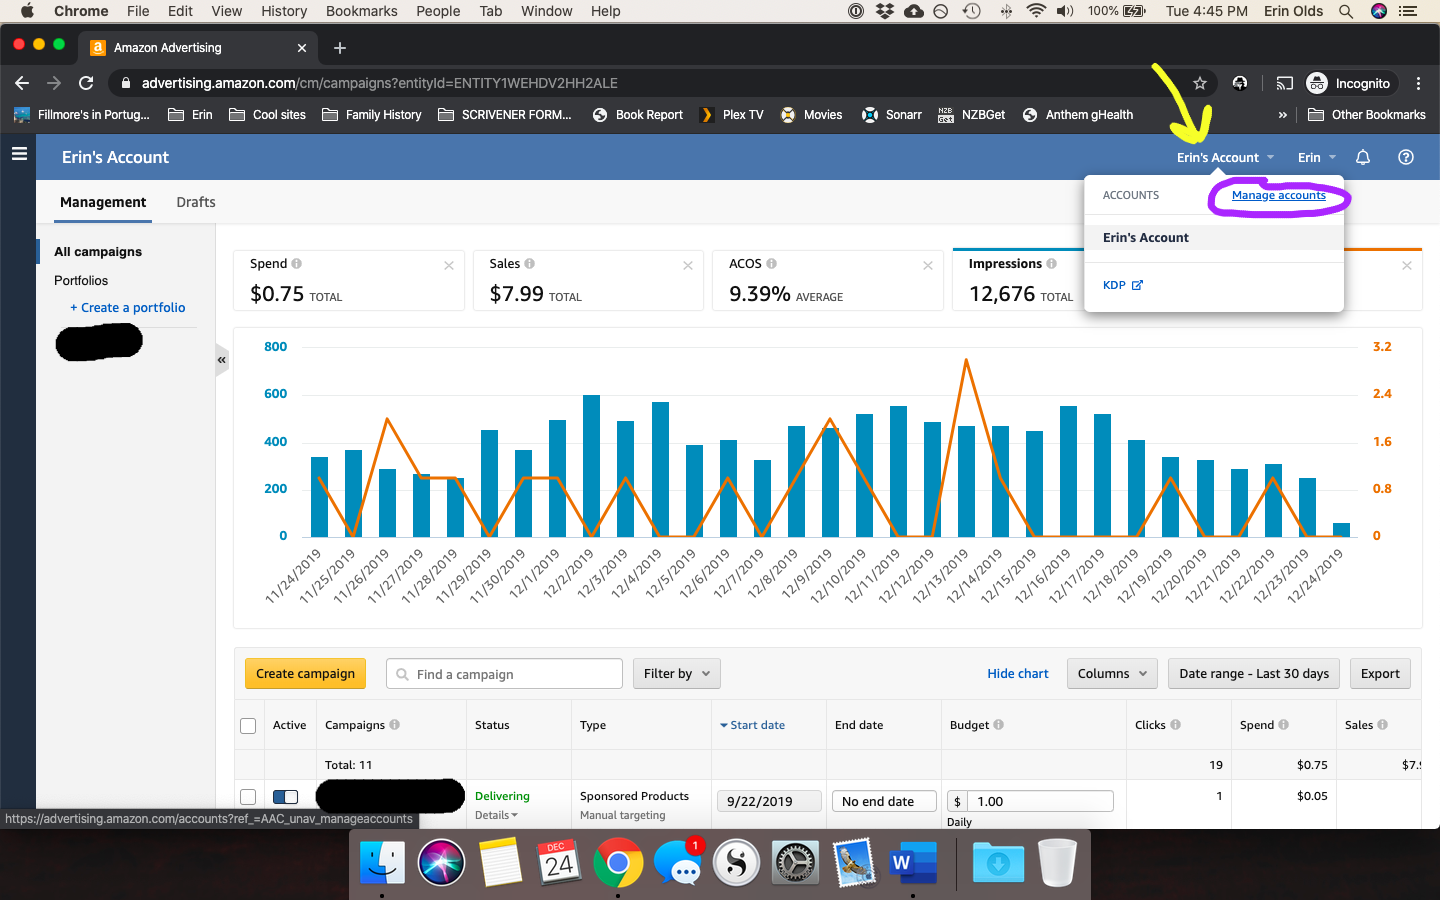Switch to the Drafts tab
Screen dimensions: 1440x900
[196, 202]
